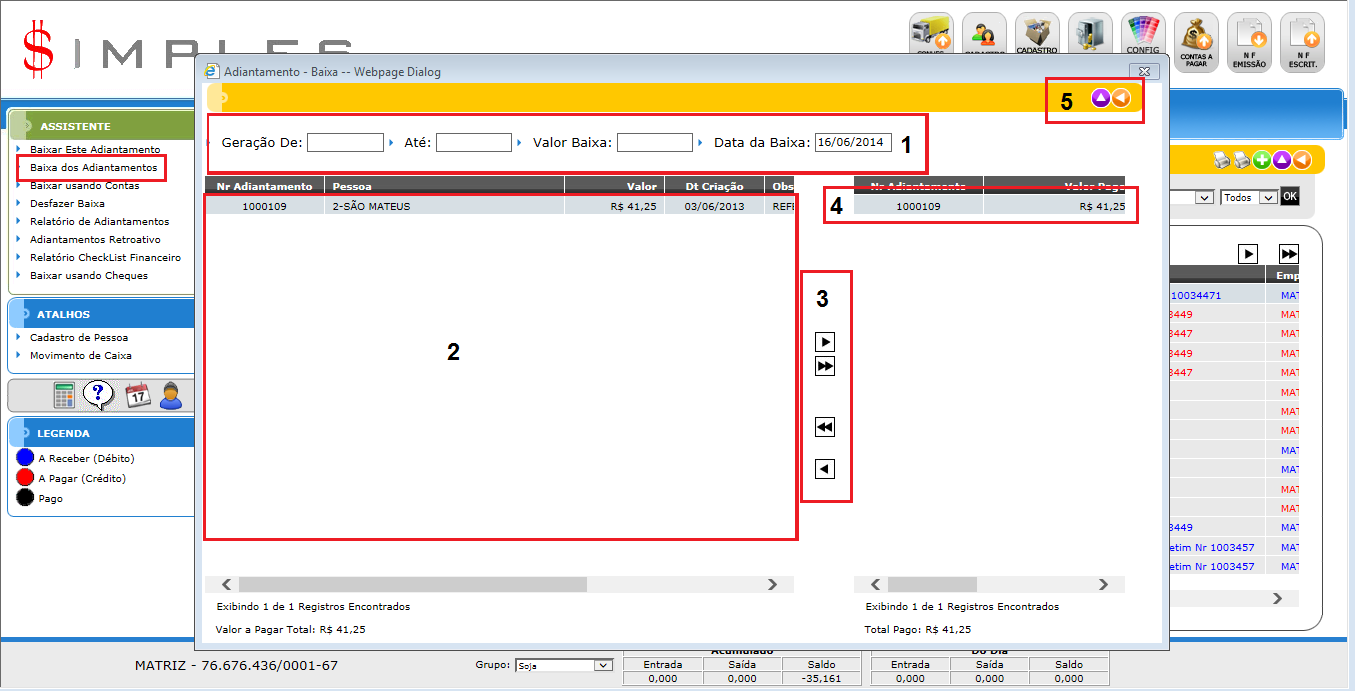Select Desfazer Baixa in Assistente menu
Image resolution: width=1355 pixels, height=691 pixels.
pos(67,203)
